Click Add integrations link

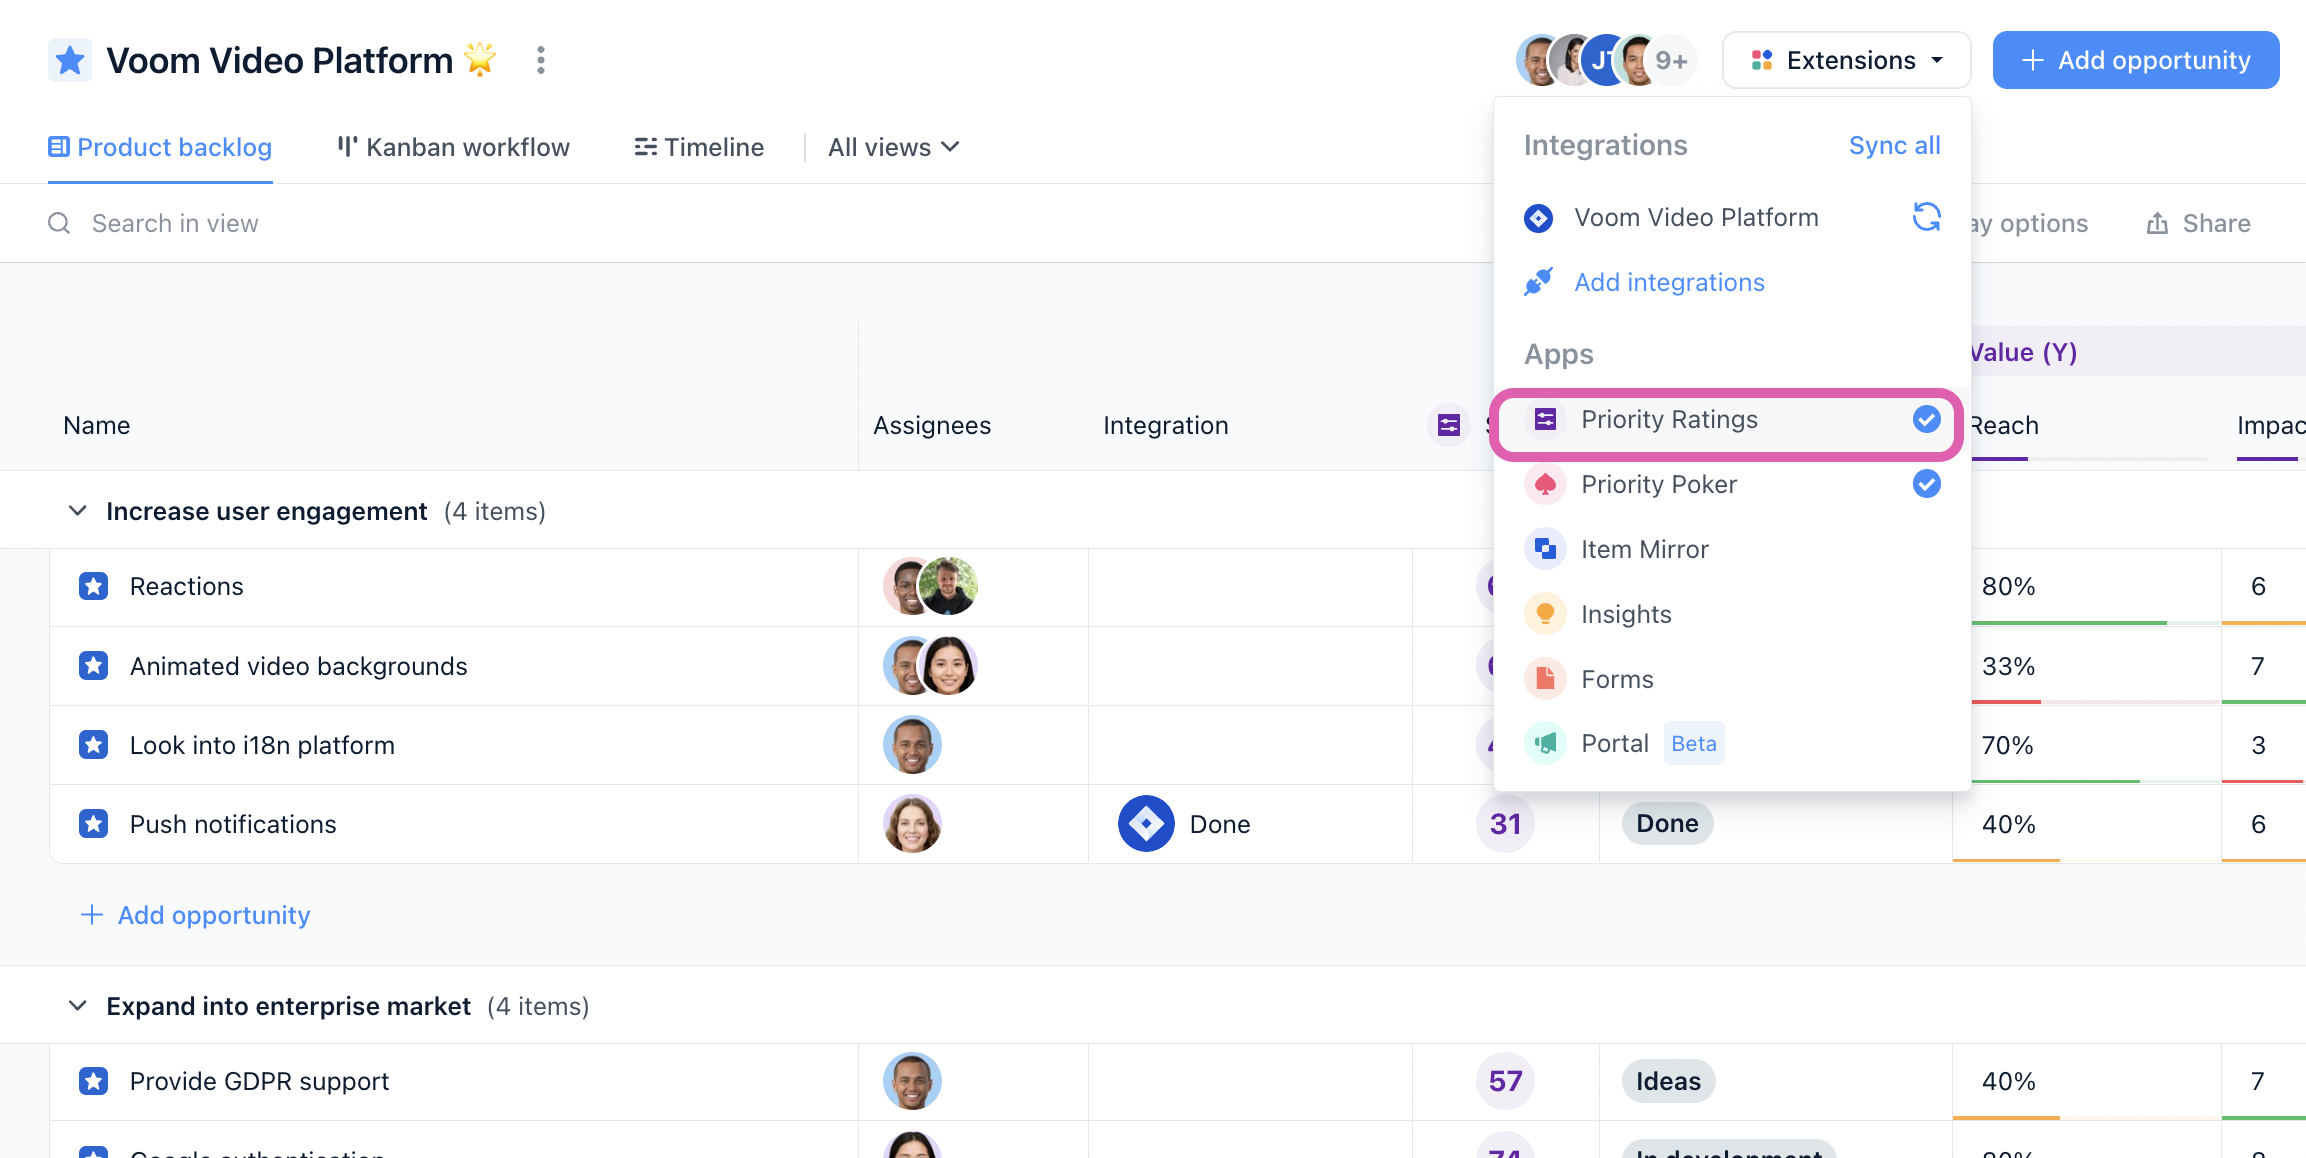pyautogui.click(x=1670, y=283)
